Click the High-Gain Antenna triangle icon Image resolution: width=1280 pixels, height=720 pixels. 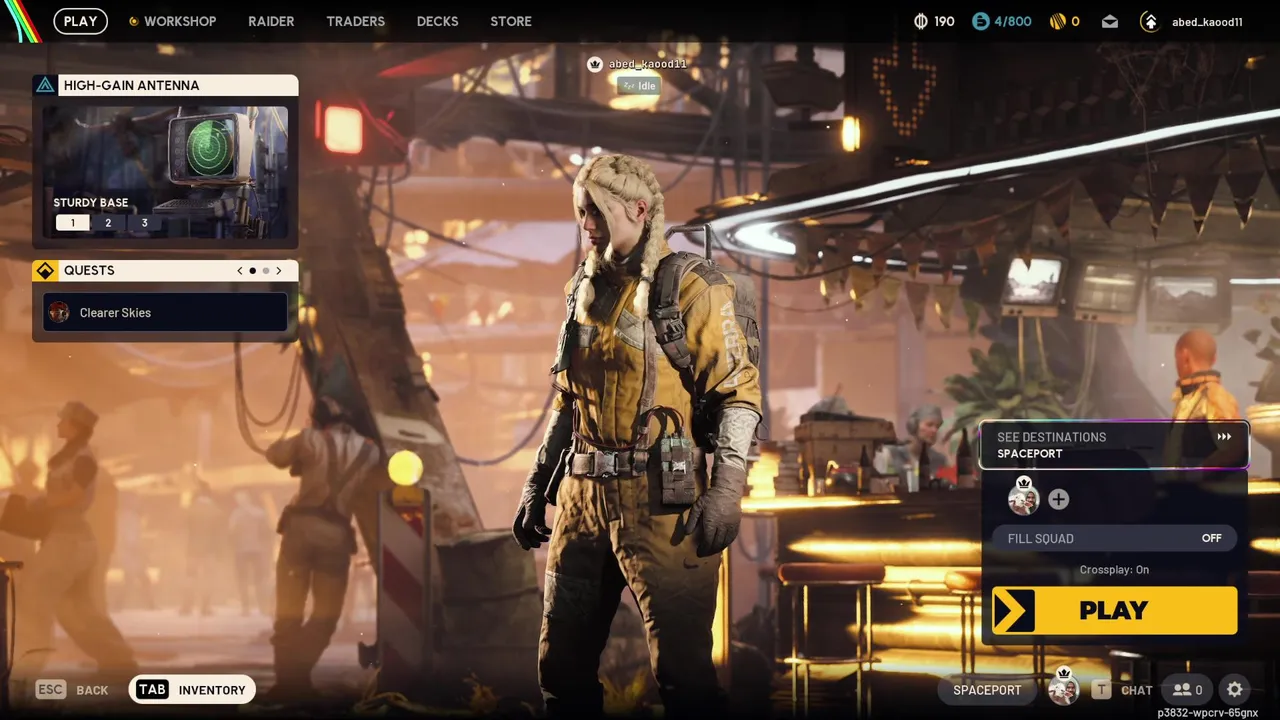pos(45,85)
